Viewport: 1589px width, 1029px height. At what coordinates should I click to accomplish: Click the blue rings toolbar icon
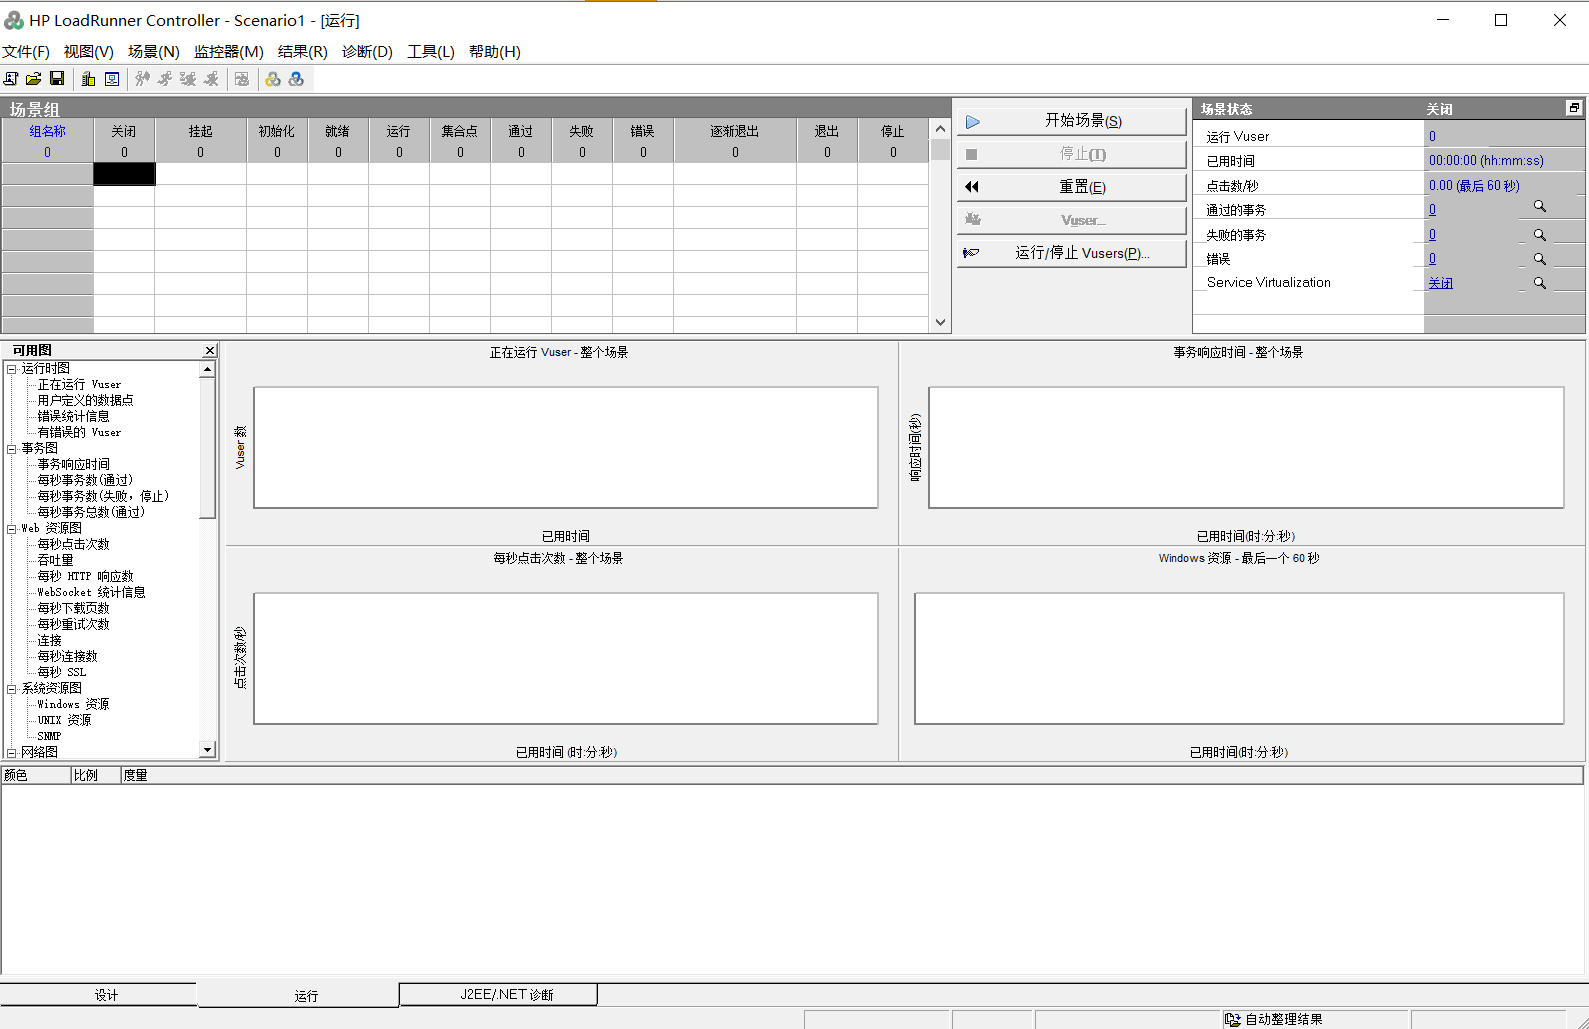296,79
